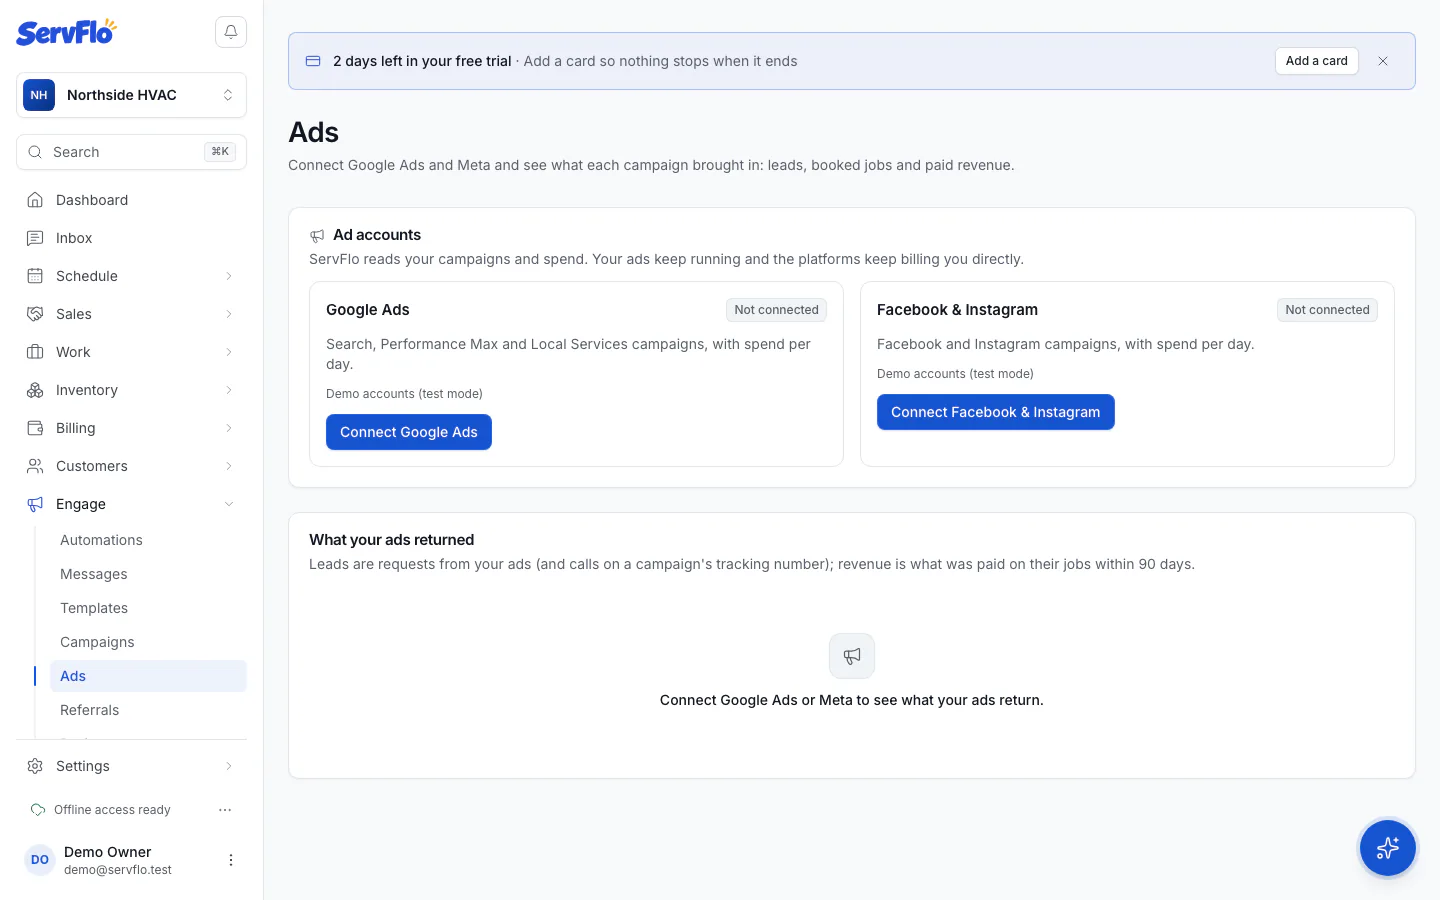Open Demo Owner account menu dots
Image resolution: width=1440 pixels, height=900 pixels.
pyautogui.click(x=231, y=860)
